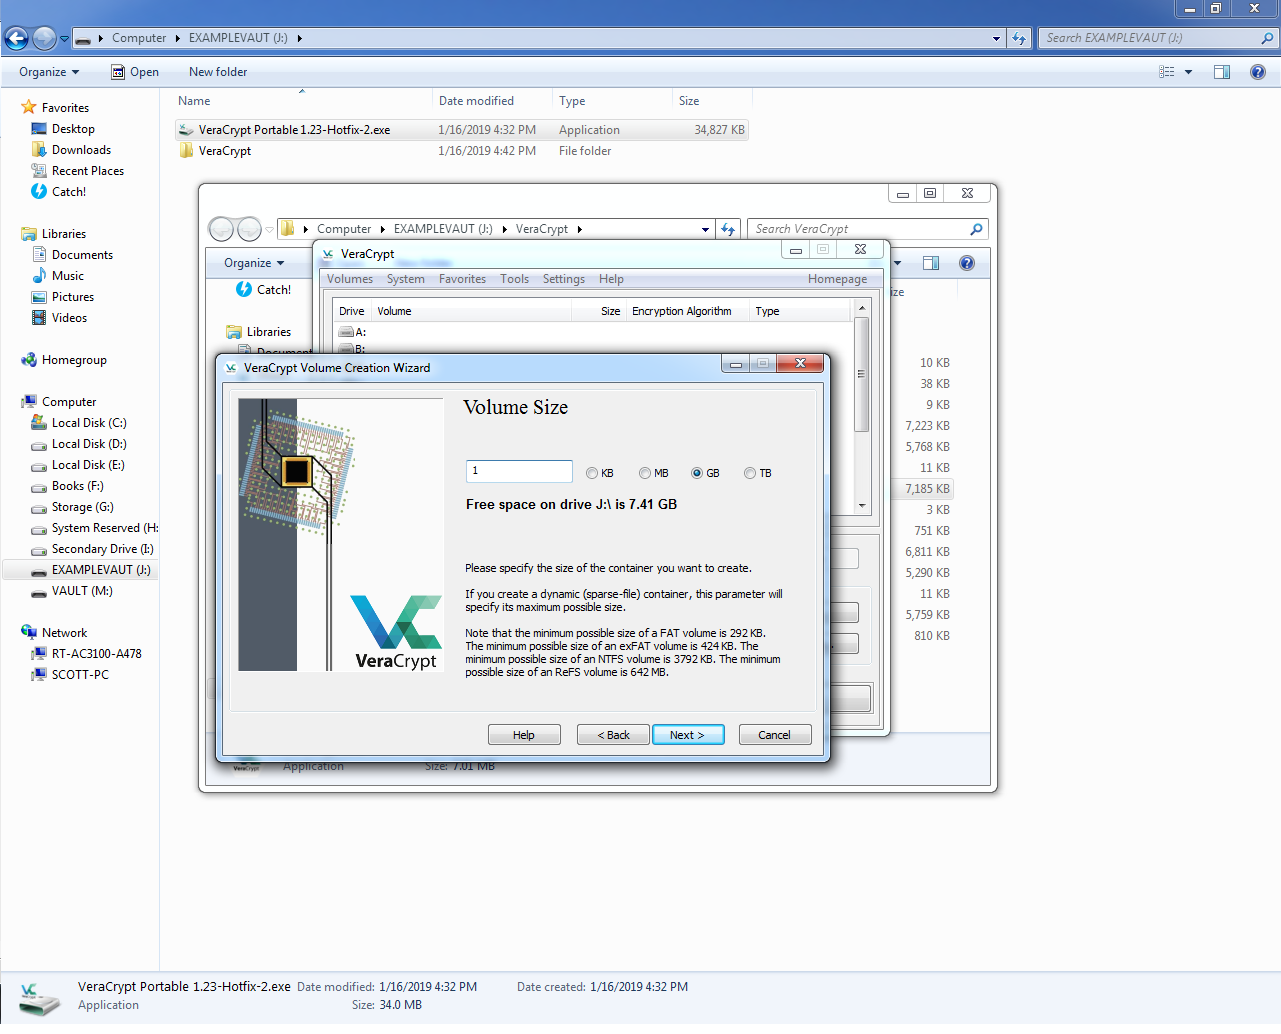Click New folder in Explorer toolbar
This screenshot has height=1034, width=1281.
point(218,72)
